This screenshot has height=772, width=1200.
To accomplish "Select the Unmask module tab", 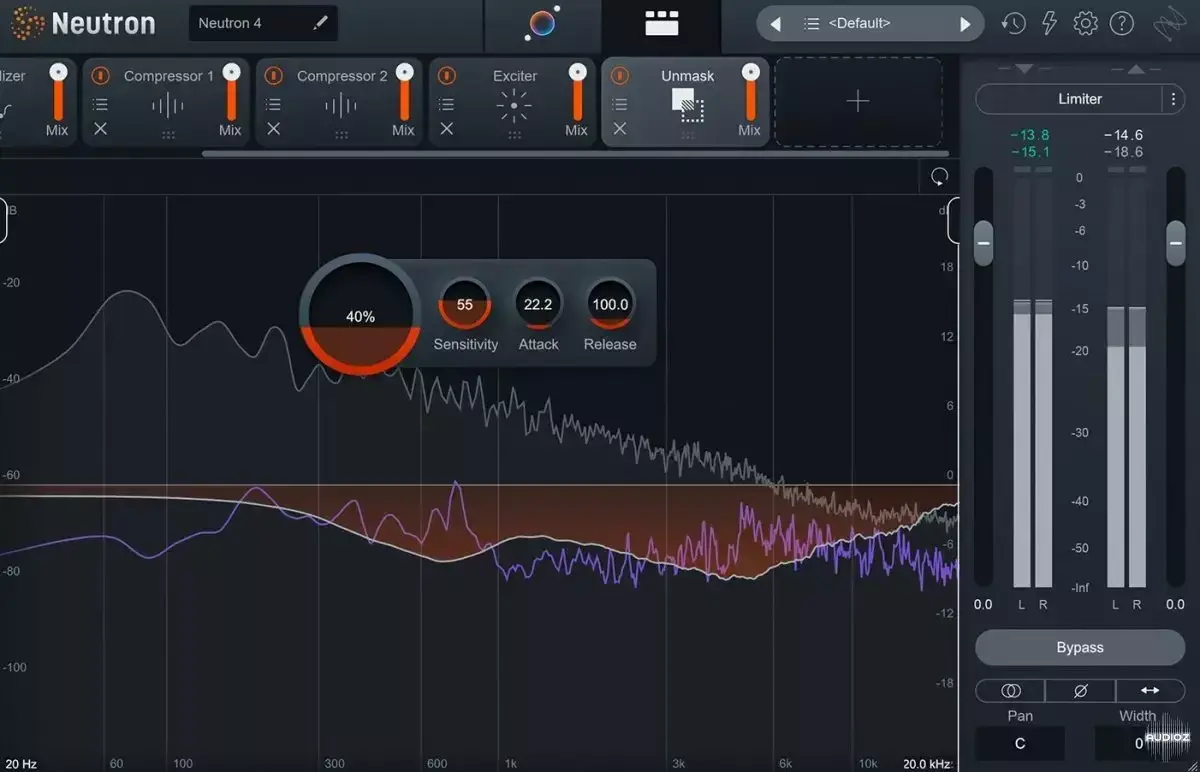I will 684,102.
